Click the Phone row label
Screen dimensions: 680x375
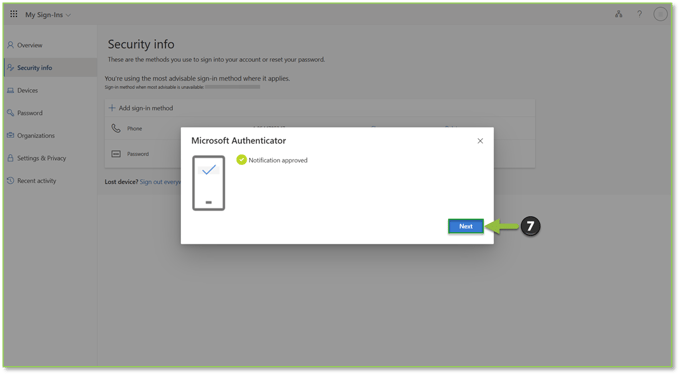tap(134, 128)
